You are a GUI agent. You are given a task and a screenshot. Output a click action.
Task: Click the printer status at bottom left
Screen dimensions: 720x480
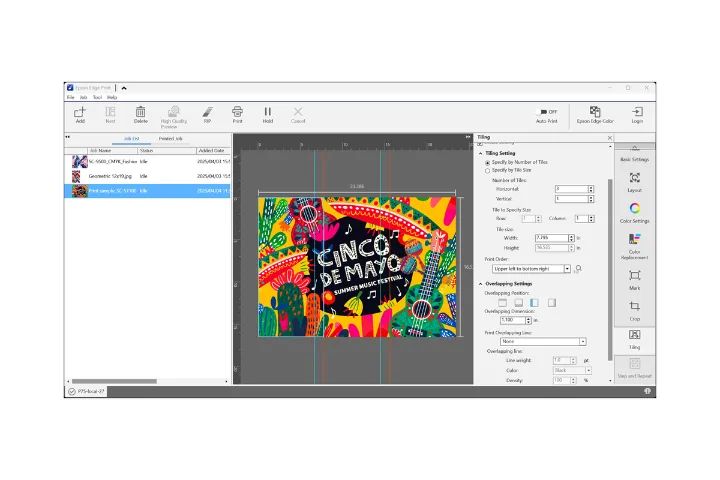86,391
